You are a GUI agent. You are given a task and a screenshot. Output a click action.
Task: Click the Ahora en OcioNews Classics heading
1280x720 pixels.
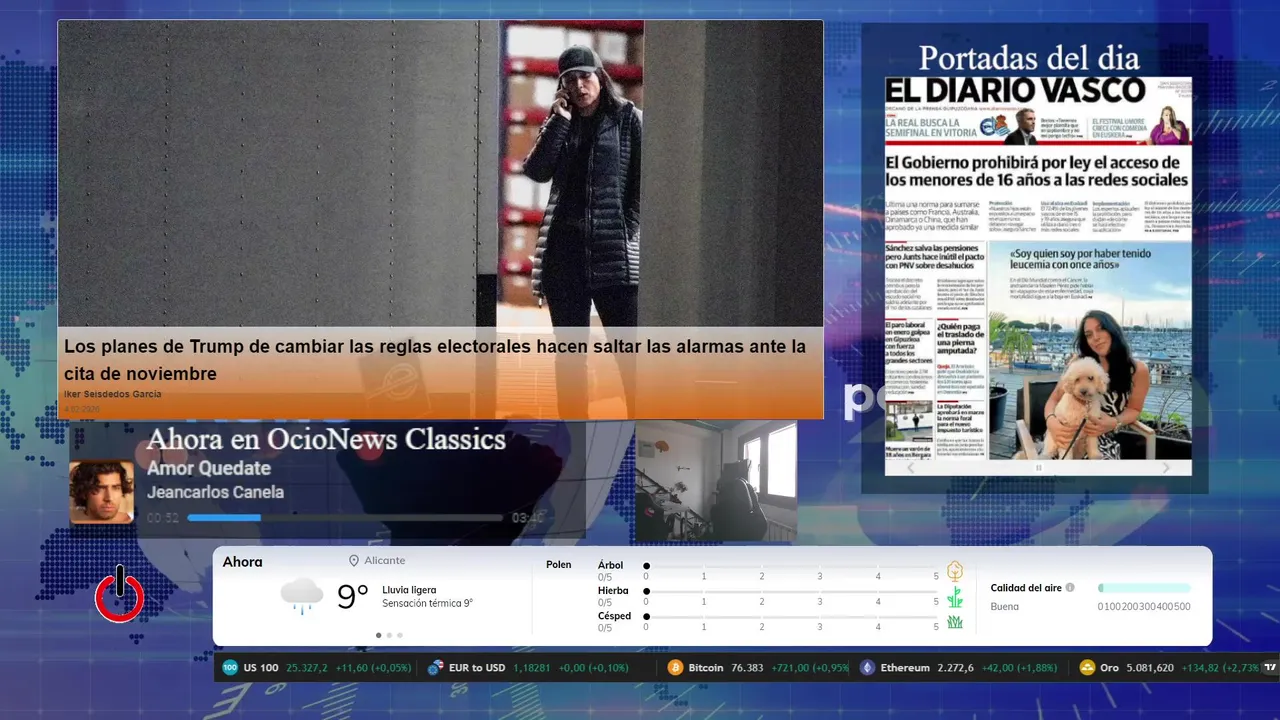[x=326, y=439]
